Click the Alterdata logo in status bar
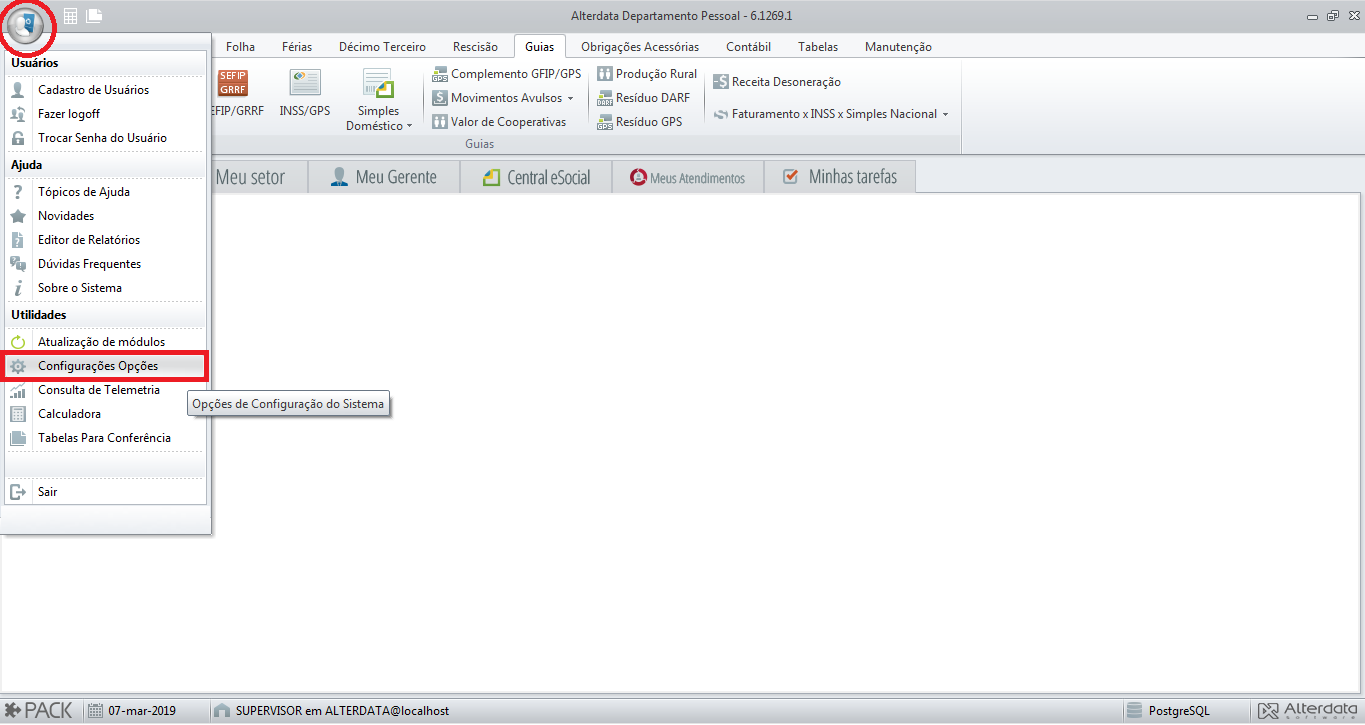Viewport: 1365px width, 725px height. click(1309, 711)
